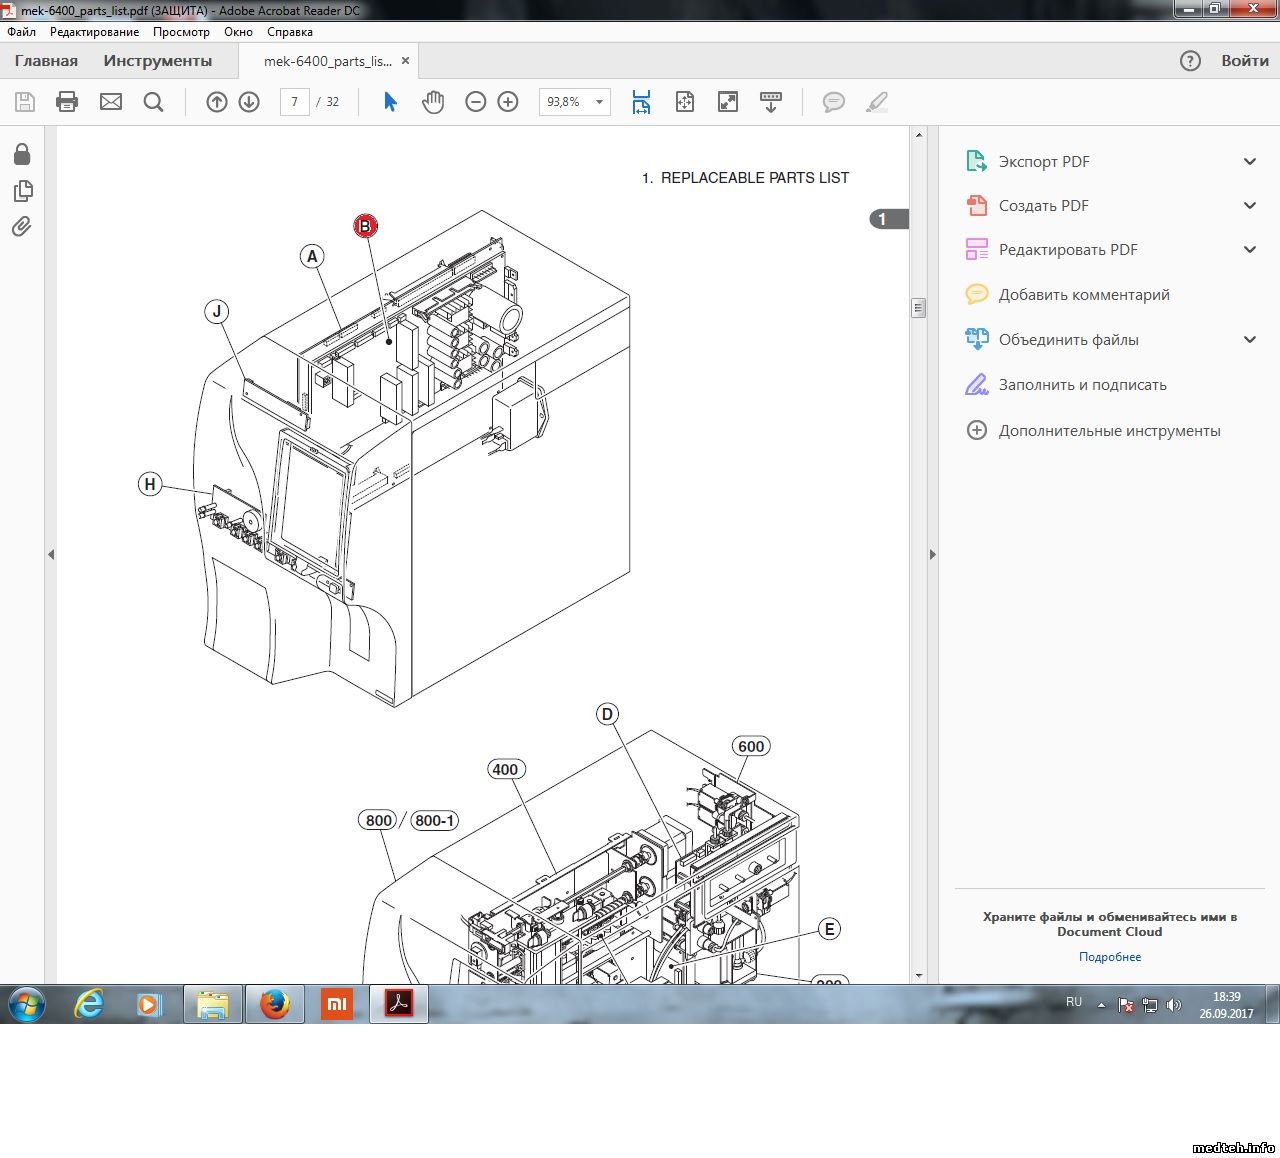The width and height of the screenshot is (1280, 1158).
Task: Zoom out with the minus button
Action: (x=476, y=102)
